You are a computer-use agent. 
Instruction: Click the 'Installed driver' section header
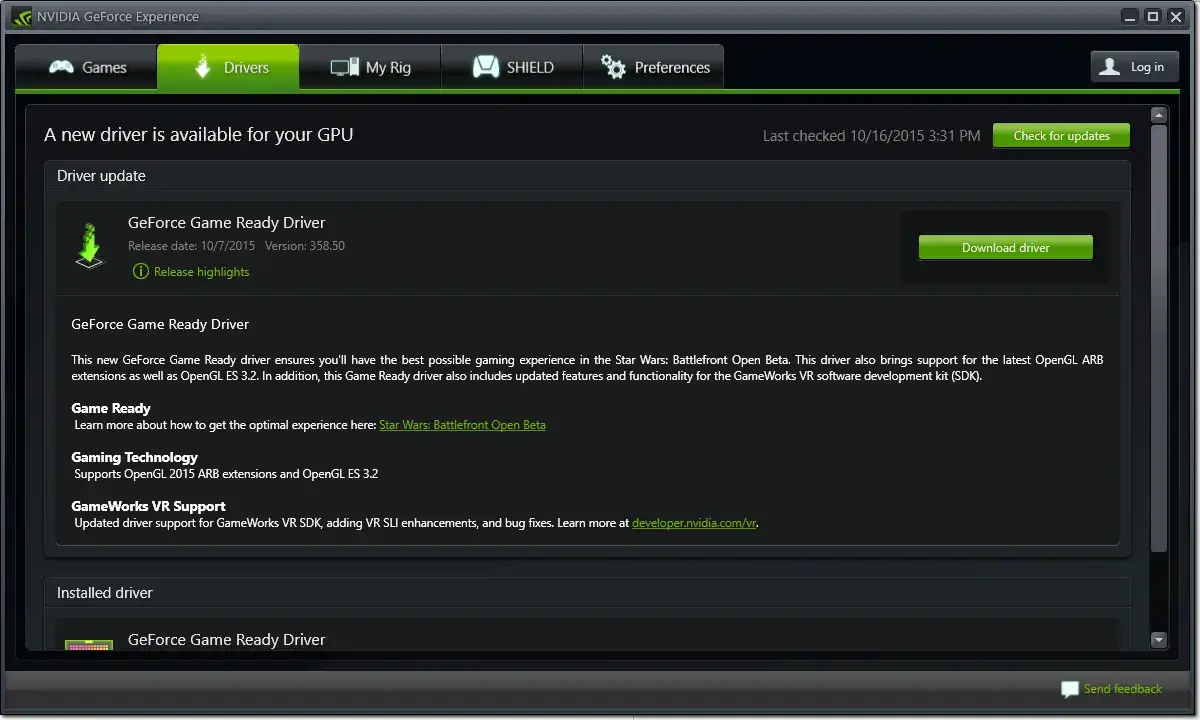tap(105, 593)
